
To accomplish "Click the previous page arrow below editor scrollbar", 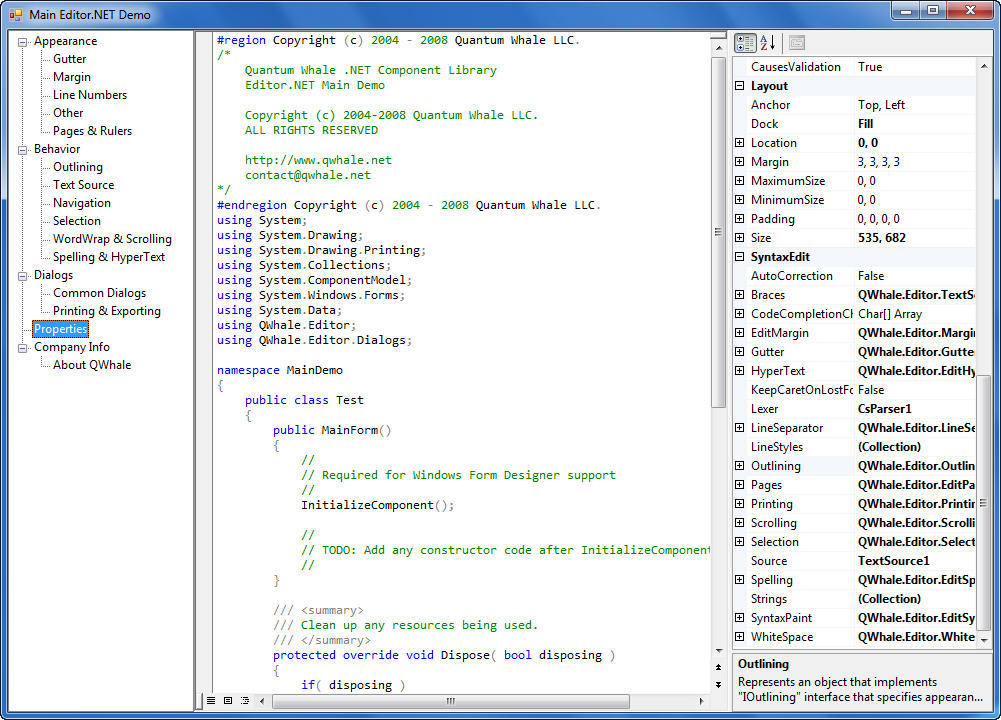I will (718, 667).
